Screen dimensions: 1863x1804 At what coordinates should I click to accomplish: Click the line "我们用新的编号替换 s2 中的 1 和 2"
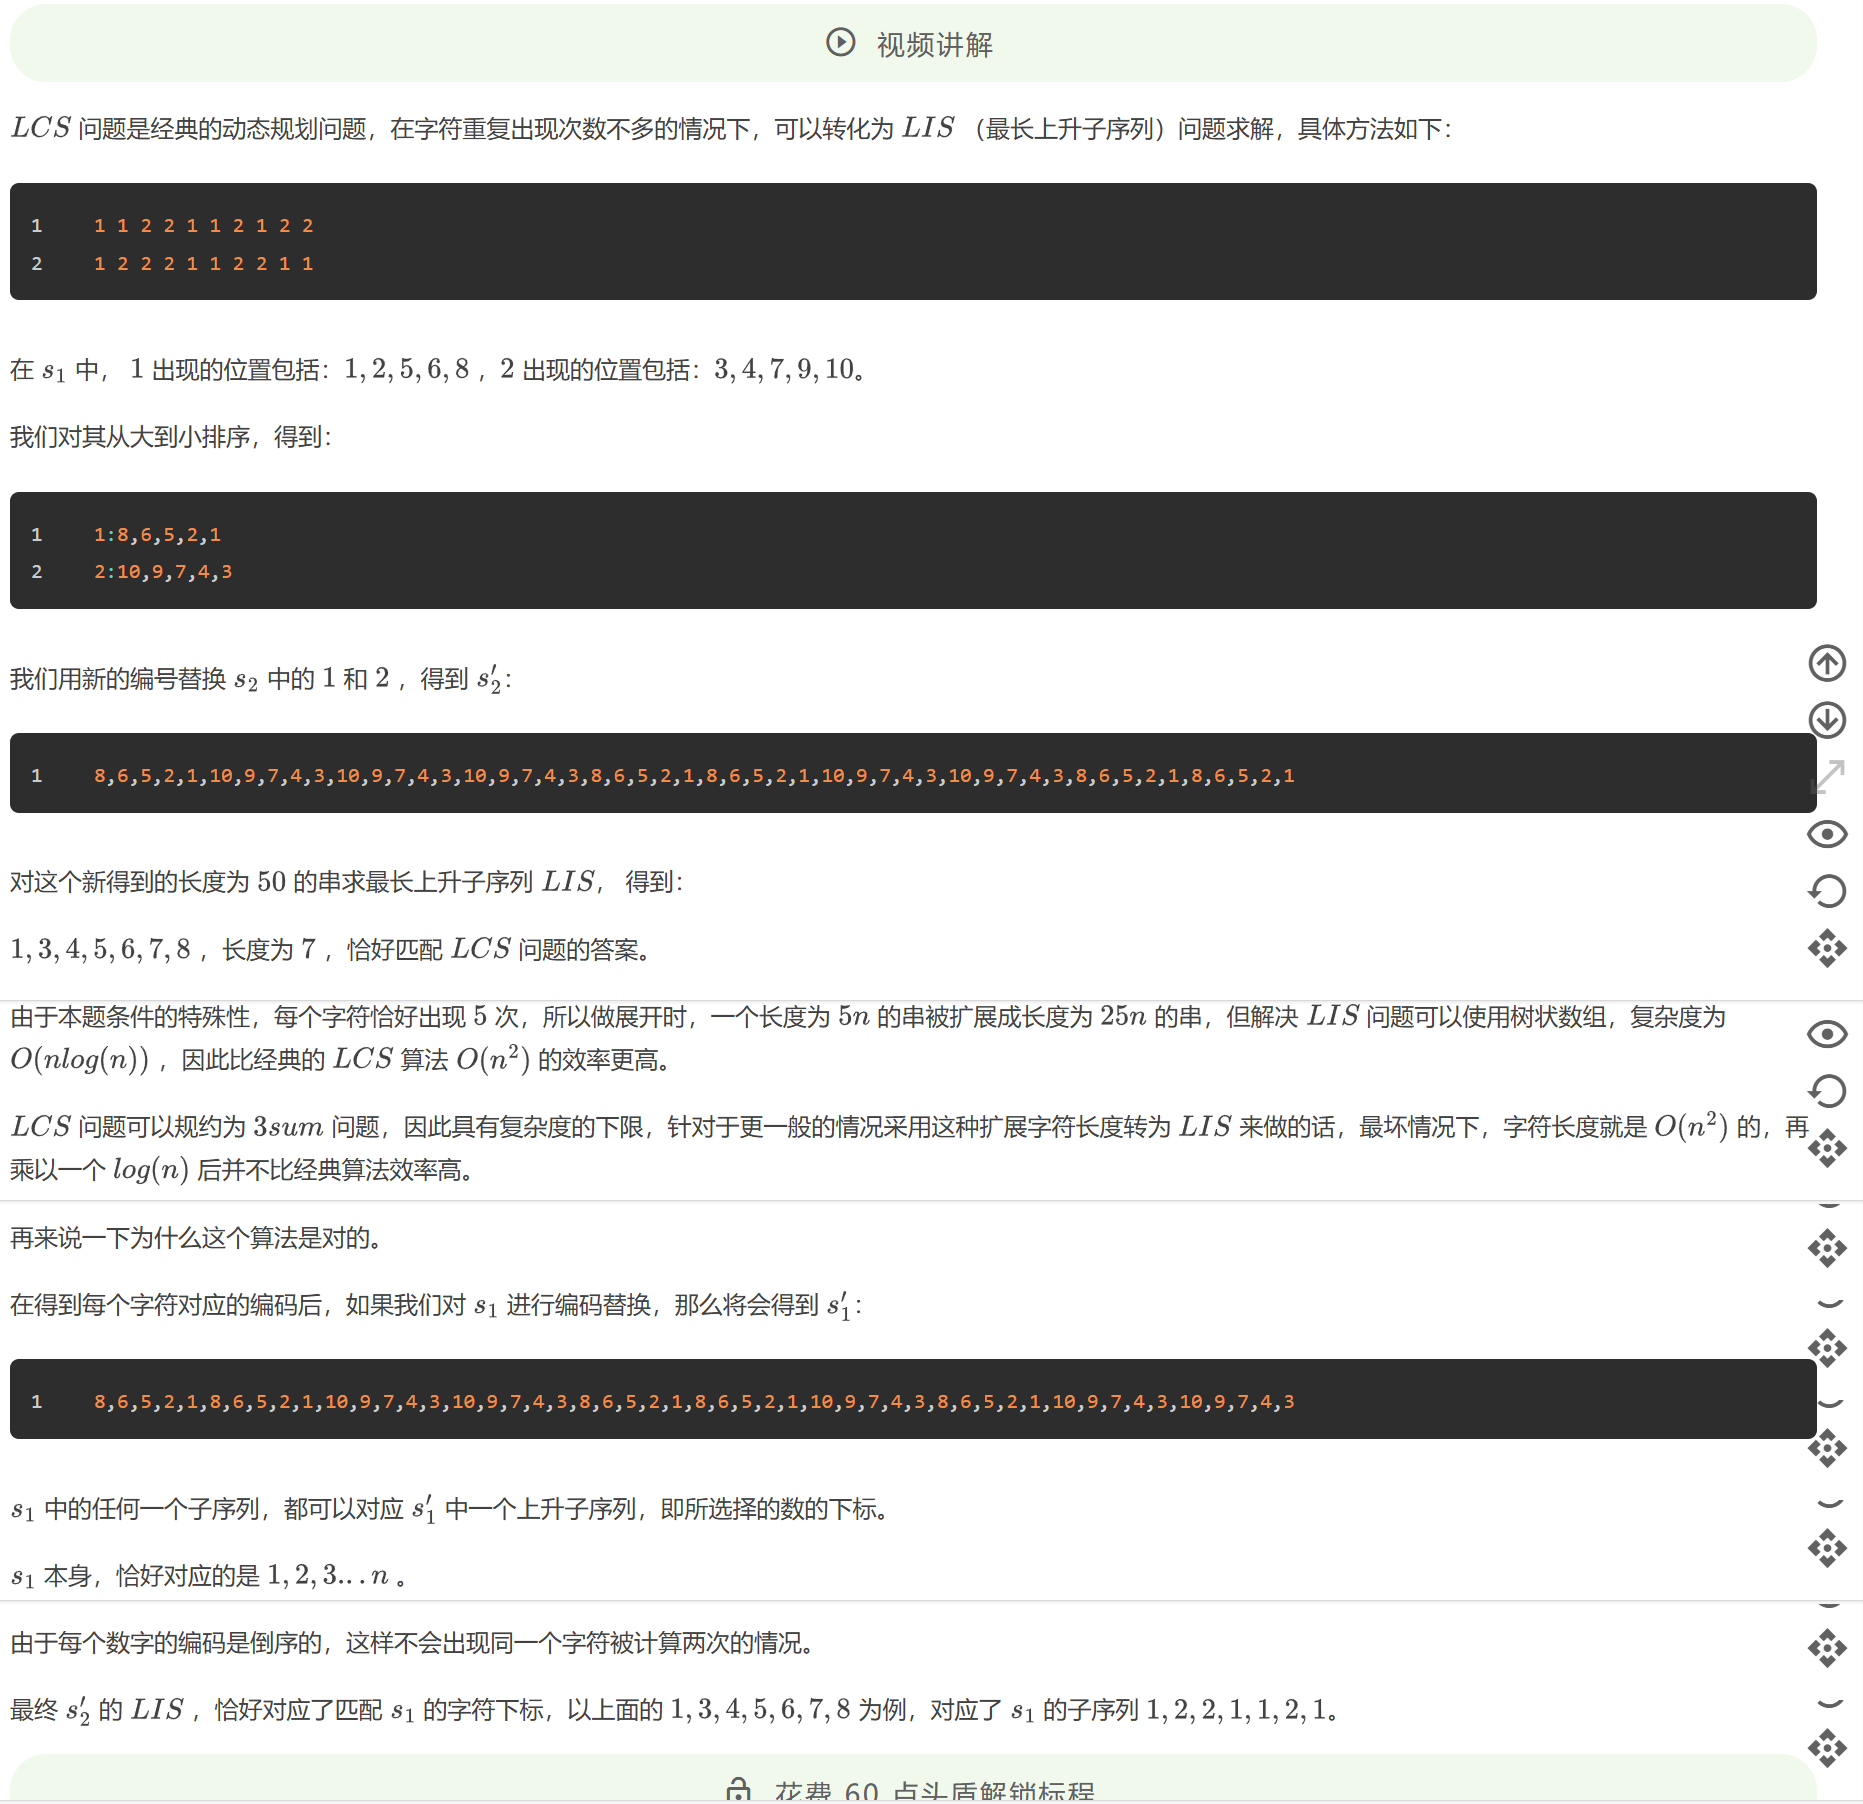tap(260, 679)
